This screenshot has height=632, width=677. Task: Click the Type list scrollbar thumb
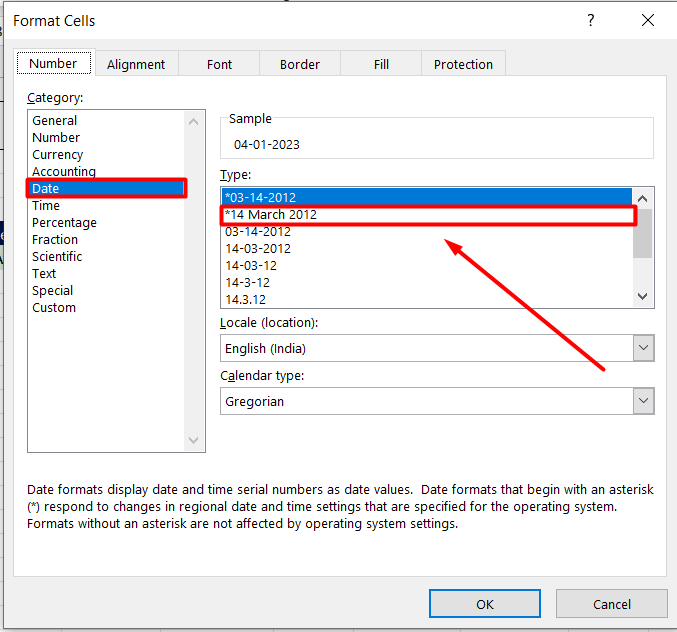click(x=642, y=234)
